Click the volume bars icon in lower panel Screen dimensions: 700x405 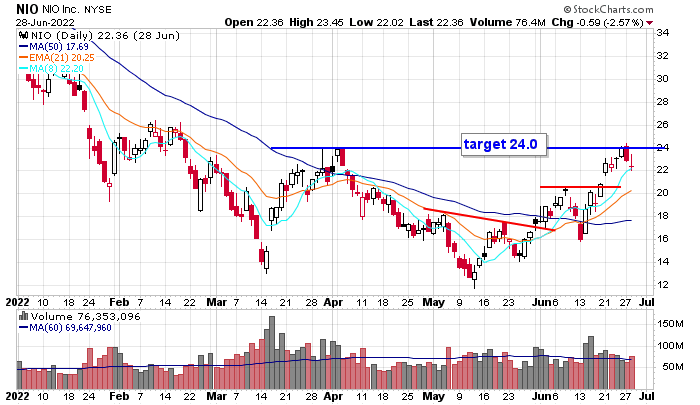23,317
